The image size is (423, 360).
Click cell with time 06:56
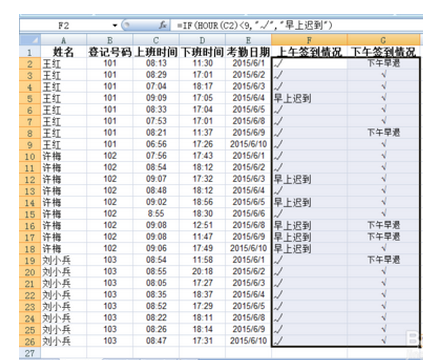click(156, 144)
